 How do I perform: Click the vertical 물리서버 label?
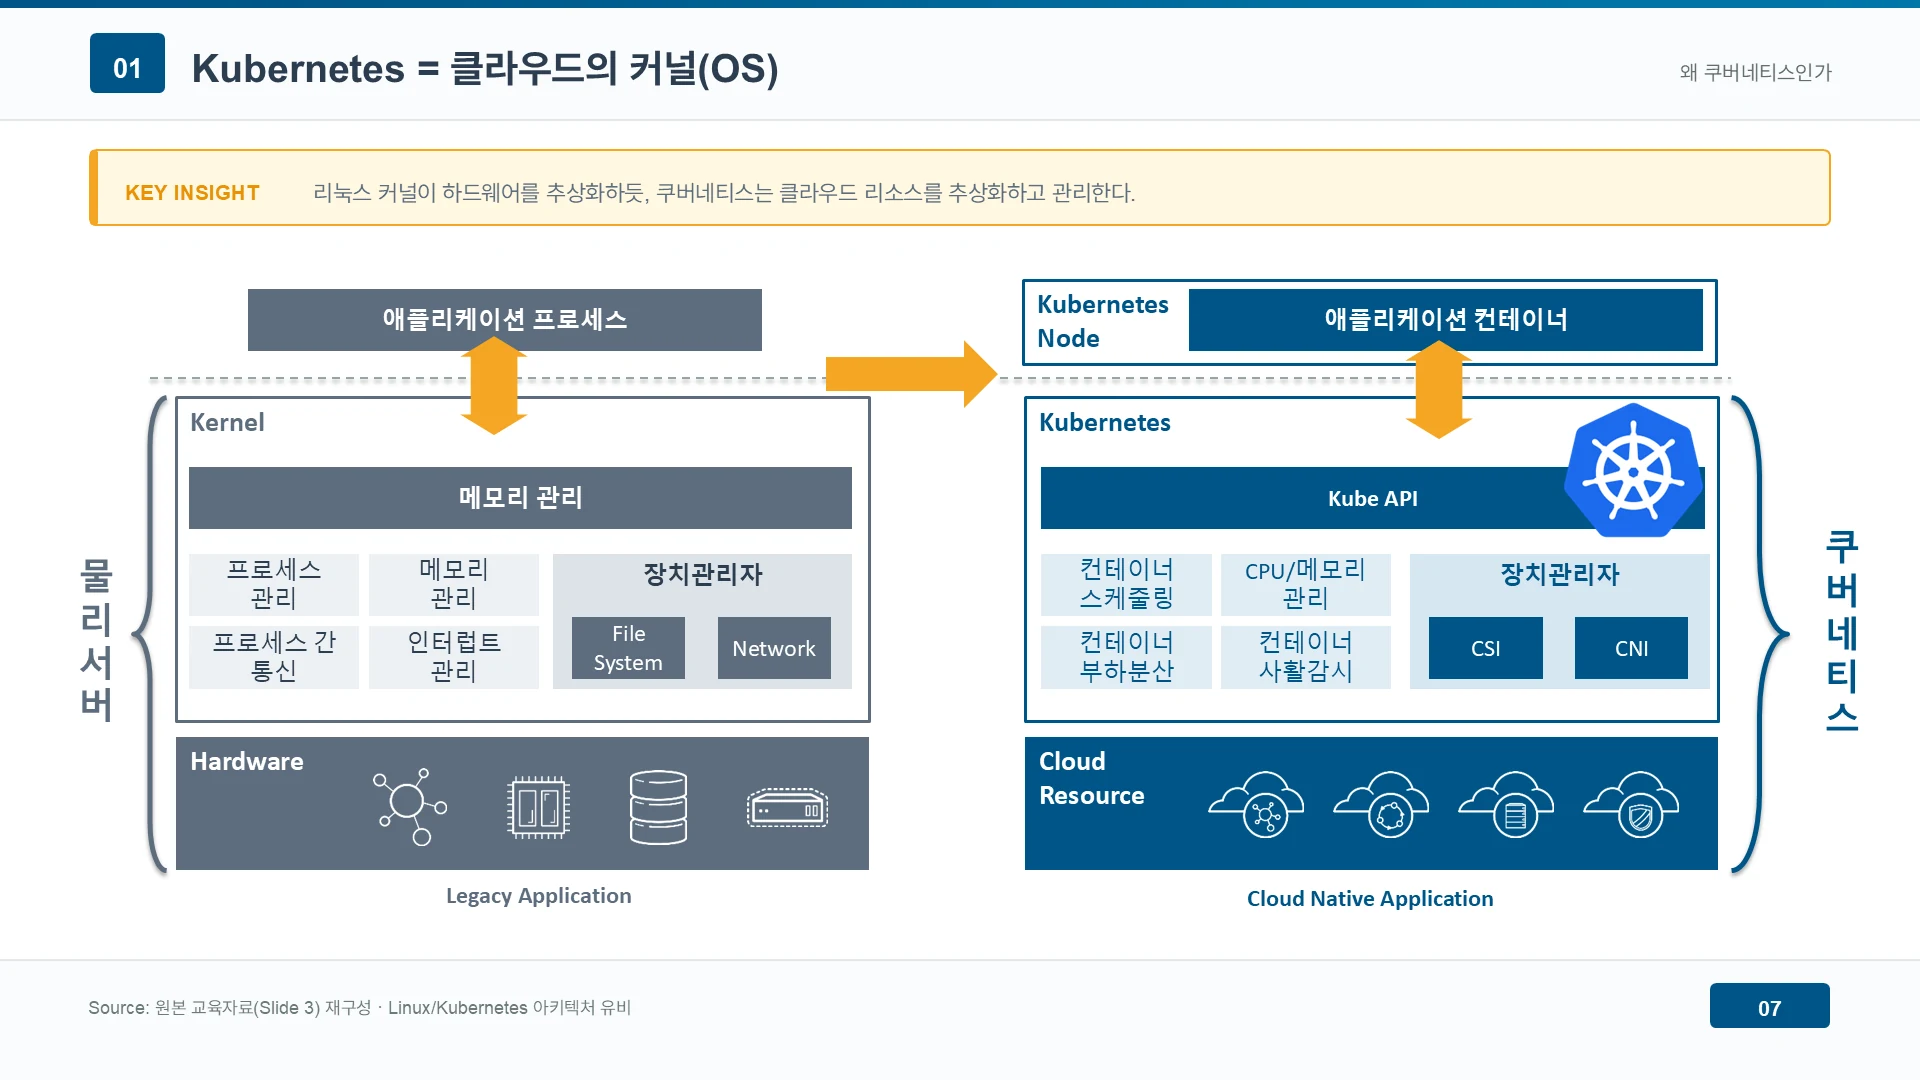96,639
